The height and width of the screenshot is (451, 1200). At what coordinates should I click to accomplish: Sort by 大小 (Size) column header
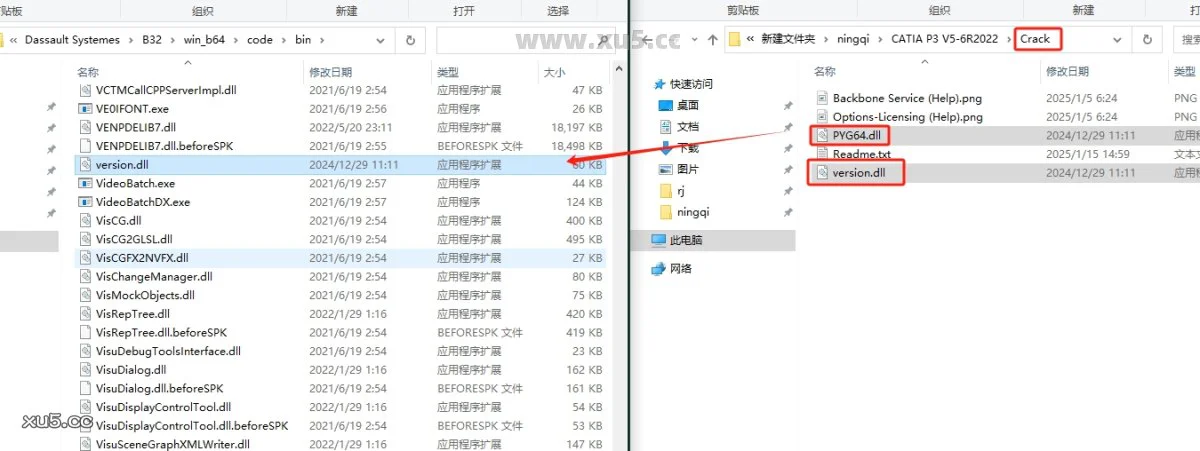pos(553,72)
